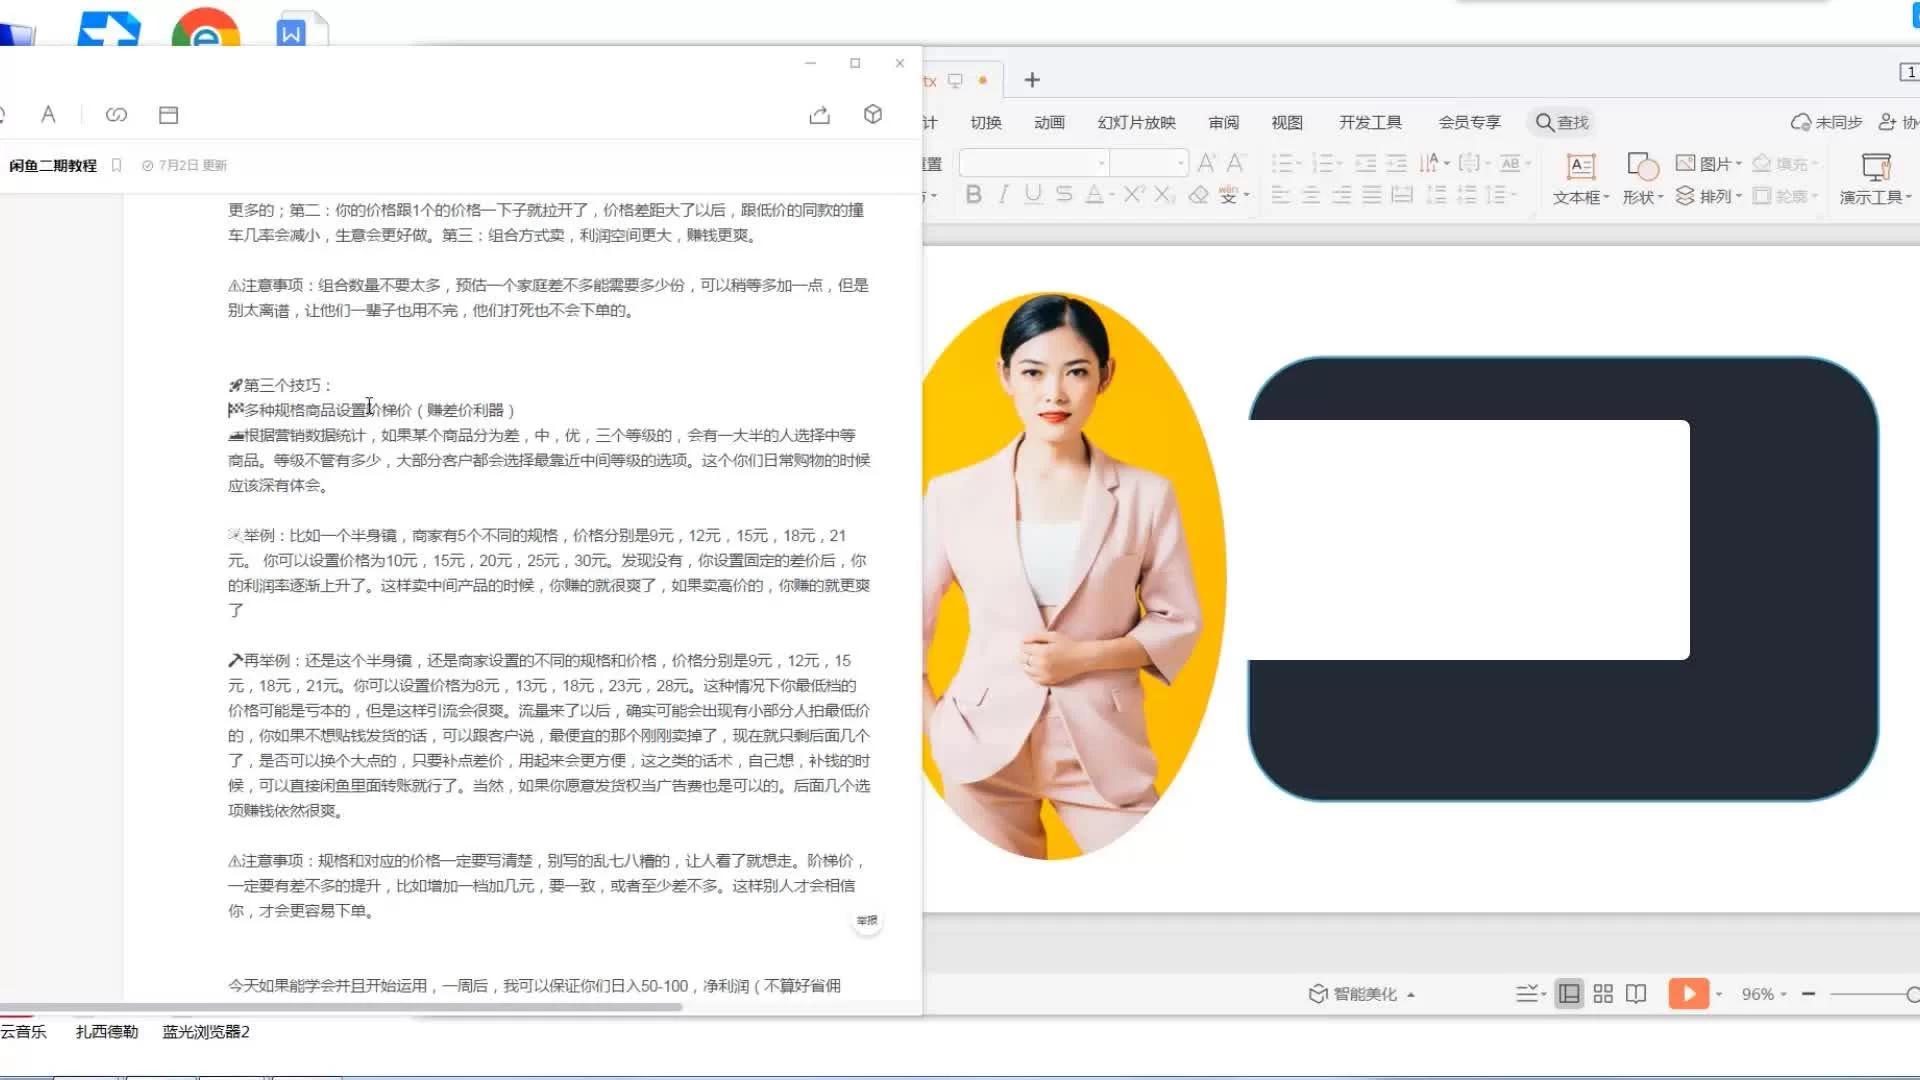Open a new tab with the plus button
This screenshot has width=1920, height=1080.
pyautogui.click(x=1031, y=79)
